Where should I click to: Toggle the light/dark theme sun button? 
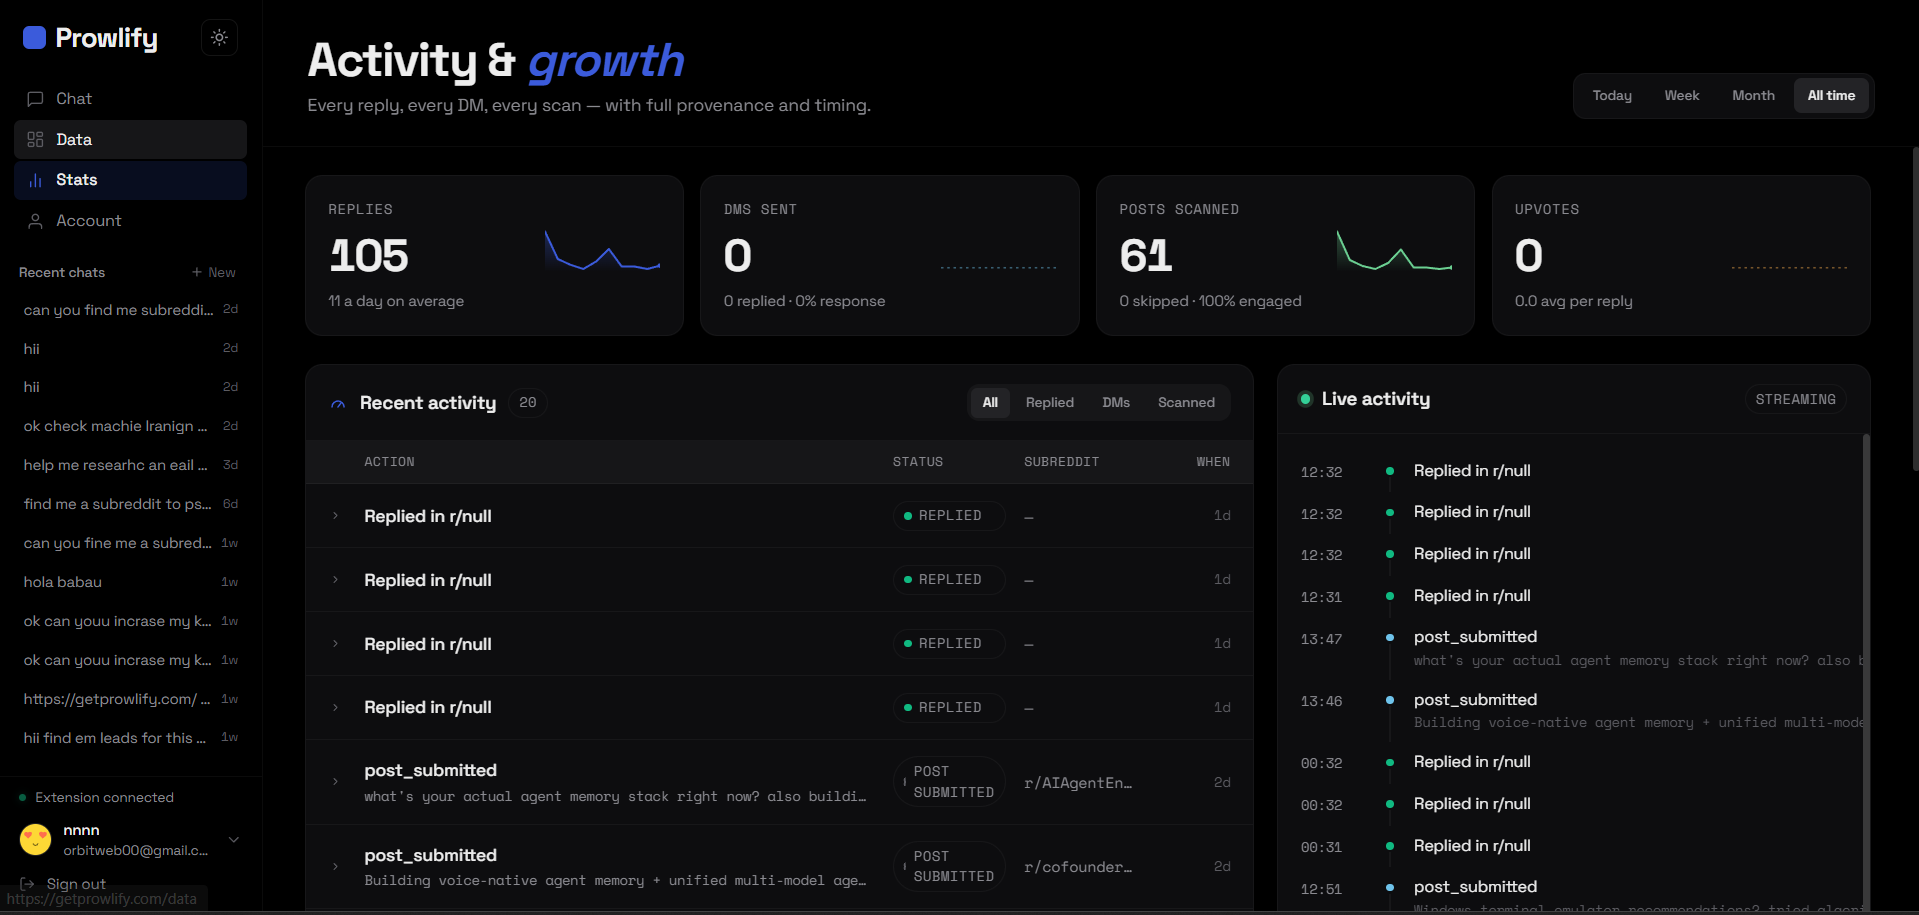coord(219,38)
